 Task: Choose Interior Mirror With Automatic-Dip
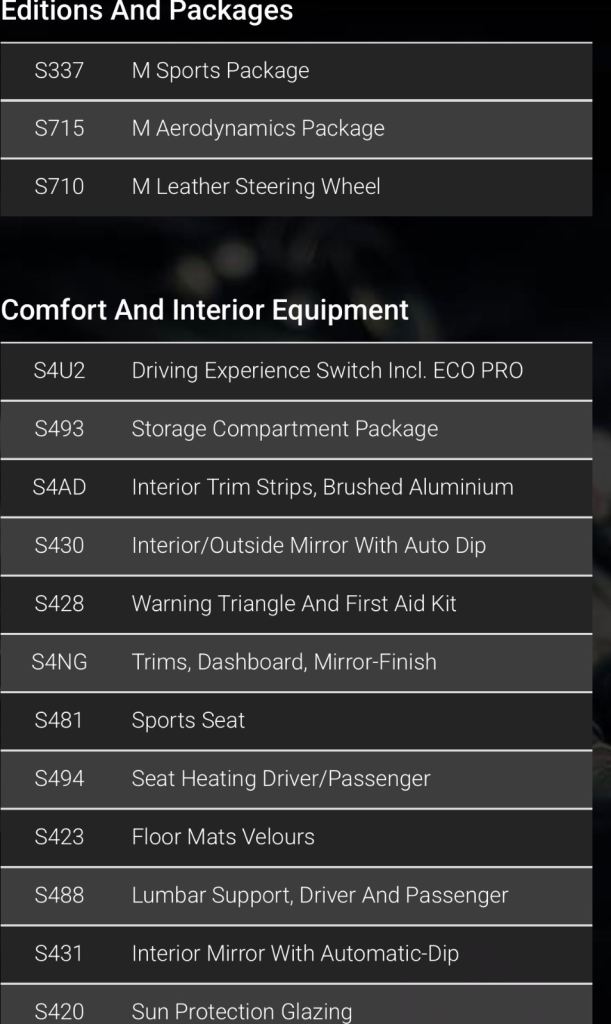point(295,953)
